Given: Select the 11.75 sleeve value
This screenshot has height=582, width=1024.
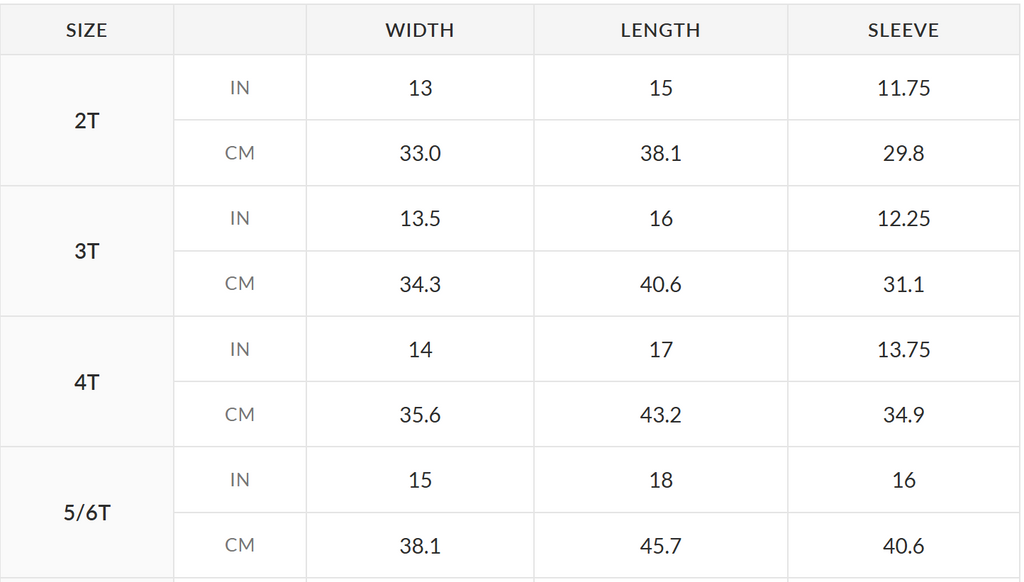Looking at the screenshot, I should tap(903, 88).
